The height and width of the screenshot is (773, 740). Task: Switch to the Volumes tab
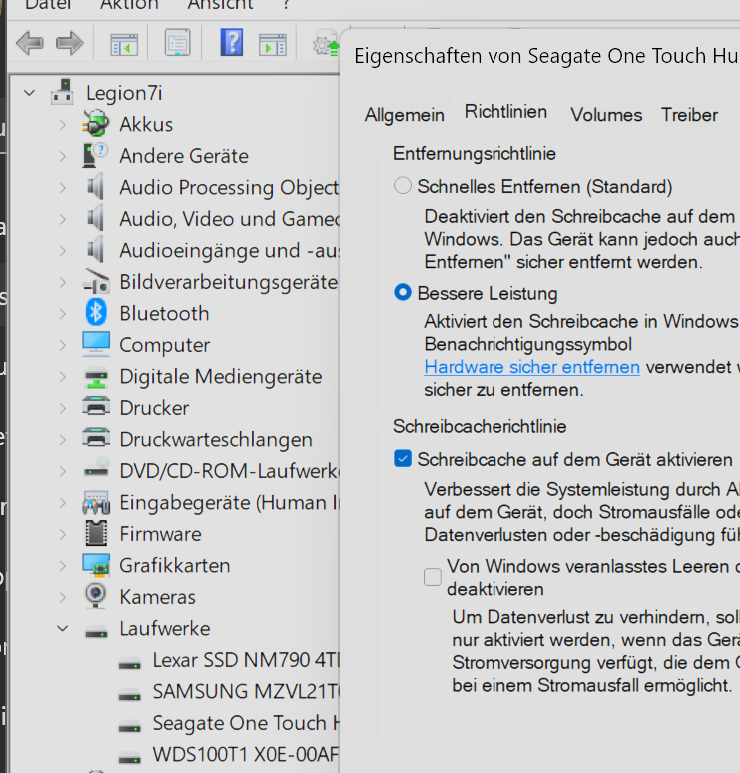606,115
